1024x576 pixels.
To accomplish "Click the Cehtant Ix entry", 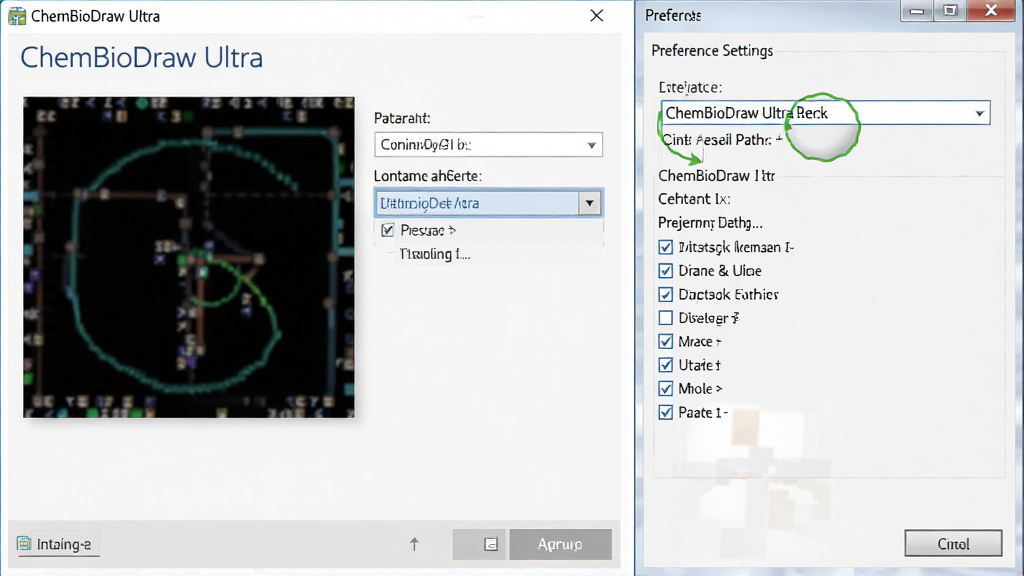I will pyautogui.click(x=694, y=199).
